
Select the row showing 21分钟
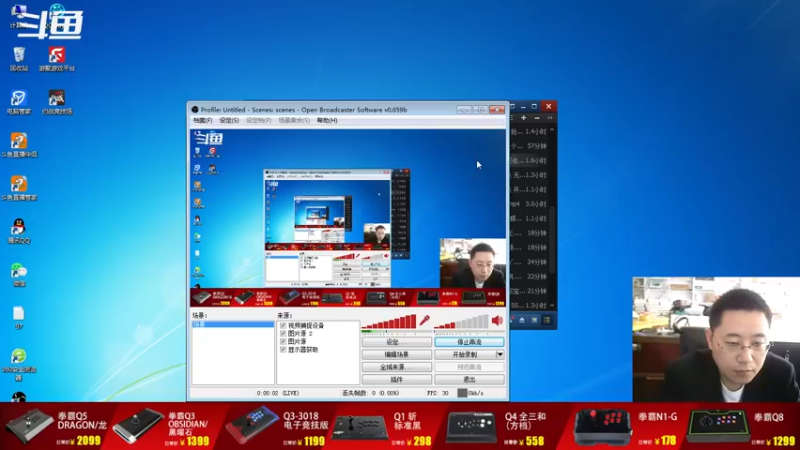coord(529,291)
